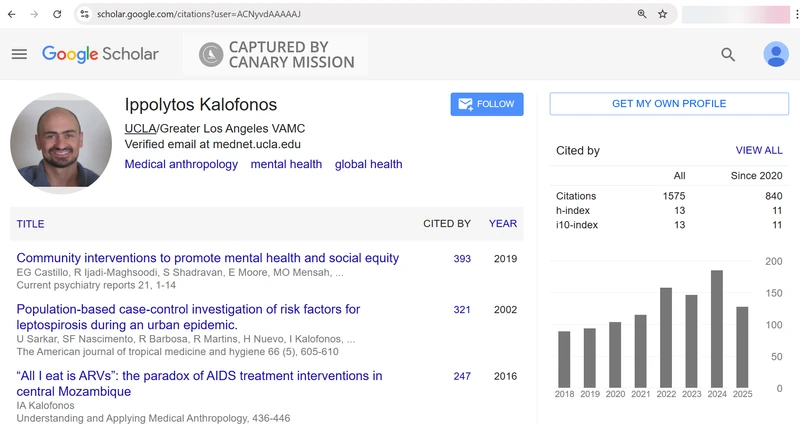Click the profile photo of Ippolytos Kalofonos
This screenshot has height=424, width=800.
(61, 143)
